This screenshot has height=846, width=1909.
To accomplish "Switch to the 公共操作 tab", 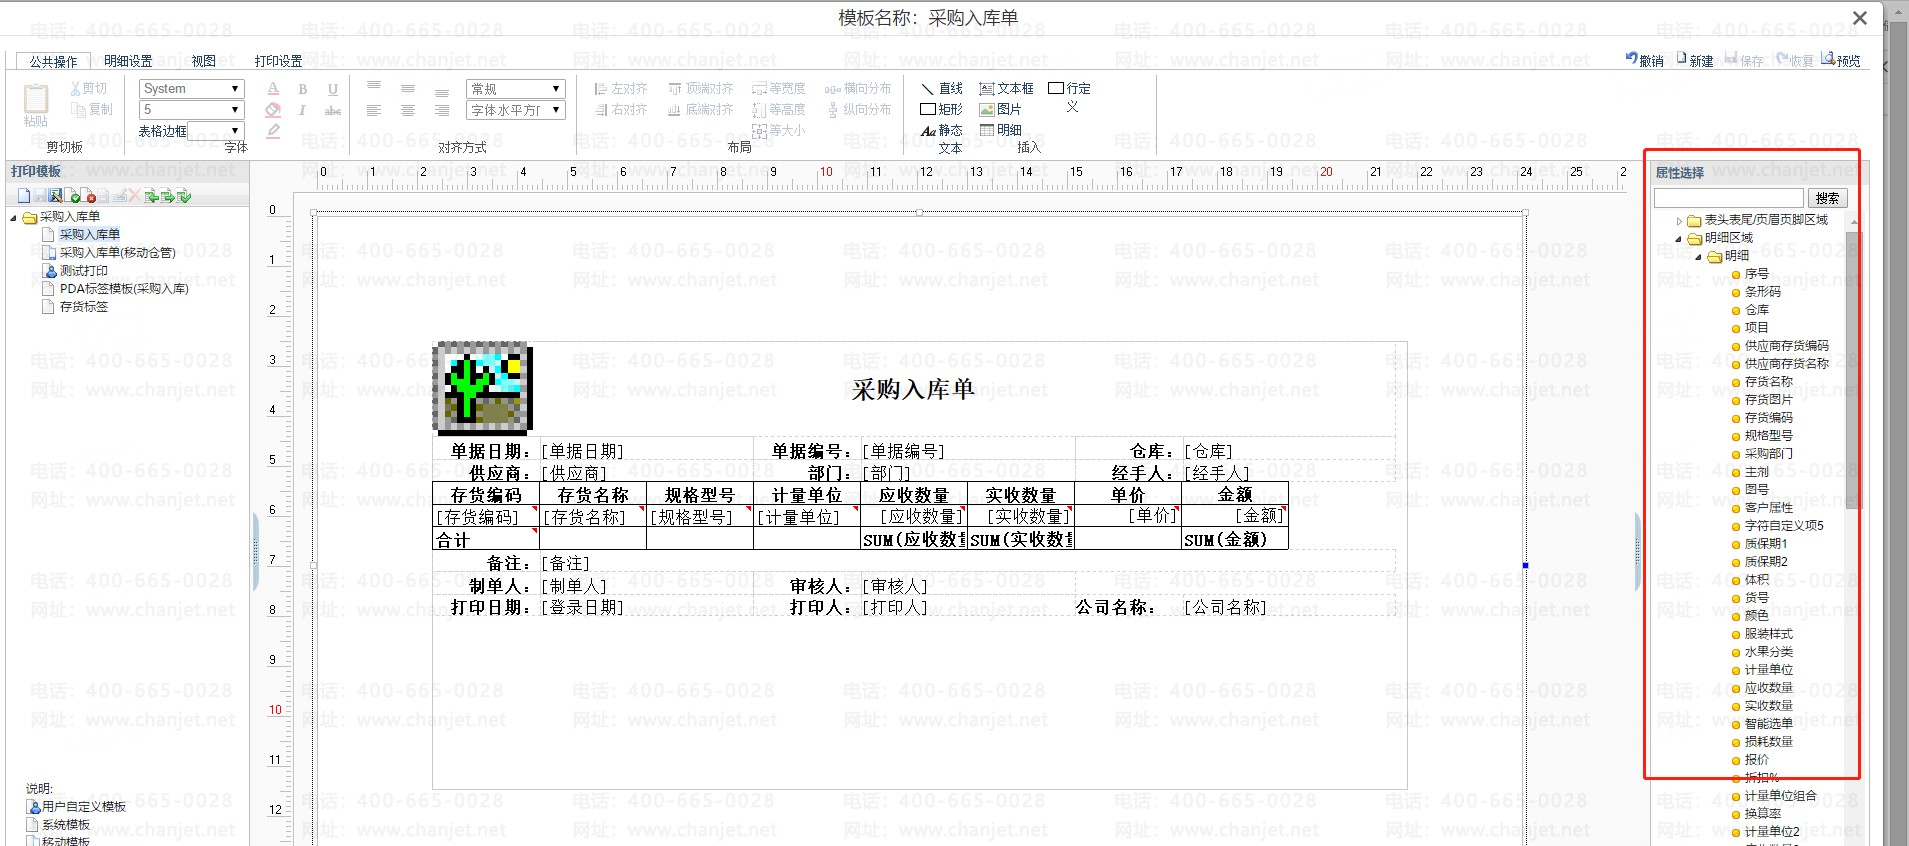I will [x=53, y=62].
